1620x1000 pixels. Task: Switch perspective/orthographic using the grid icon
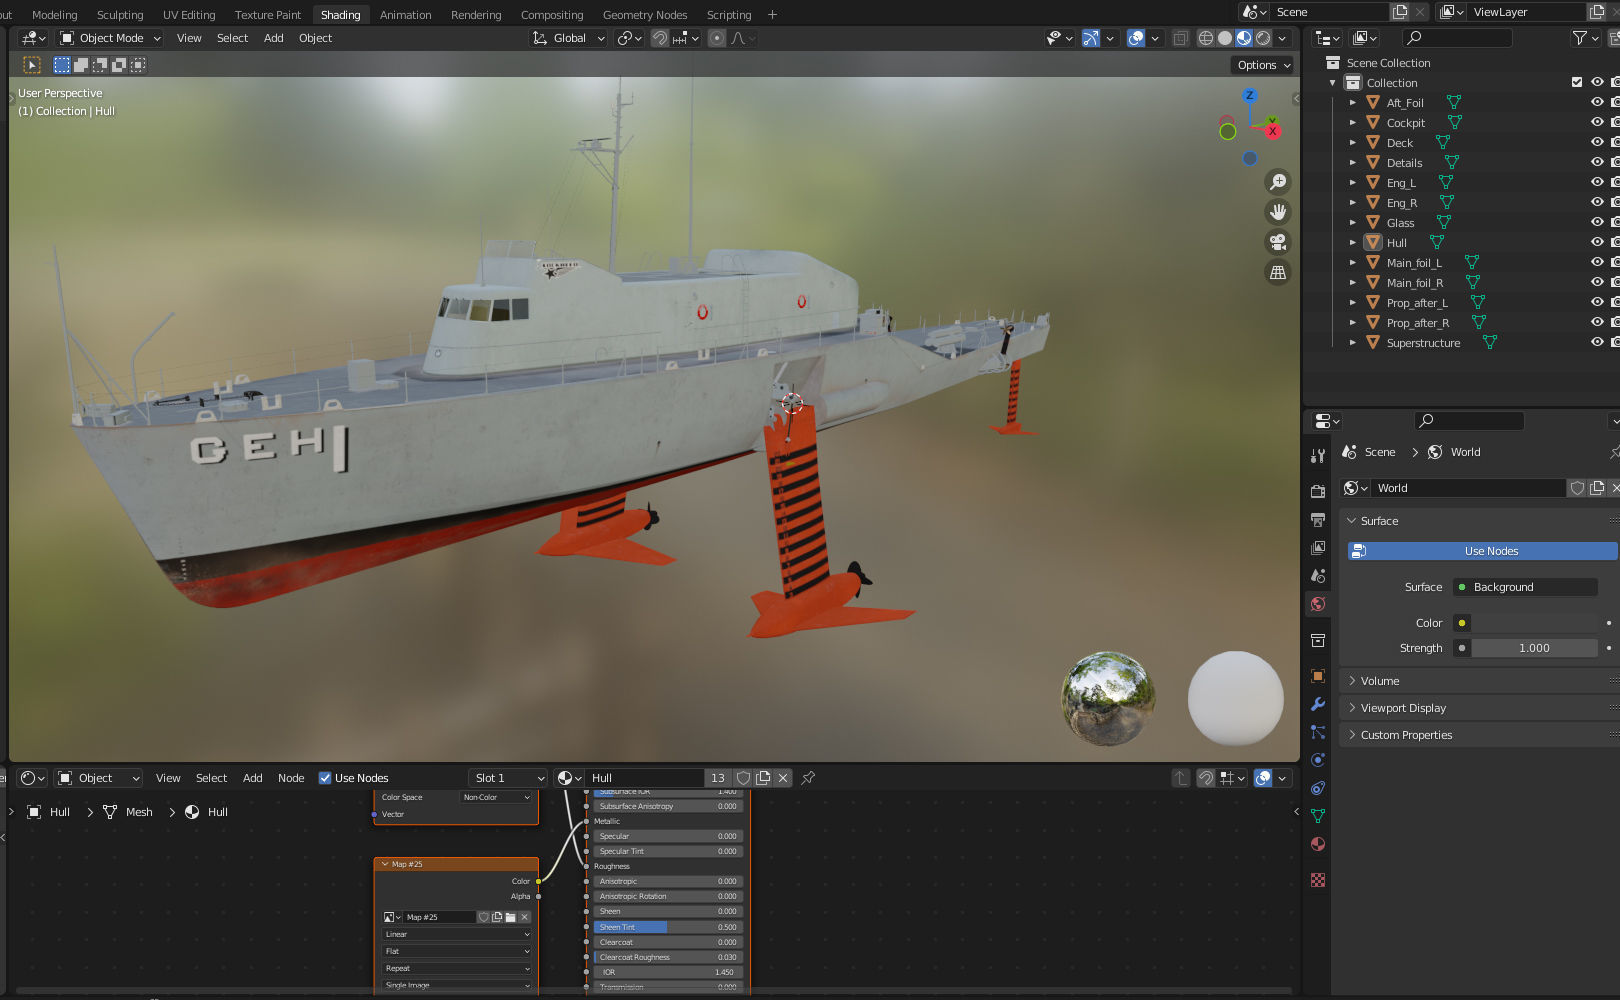[x=1278, y=272]
